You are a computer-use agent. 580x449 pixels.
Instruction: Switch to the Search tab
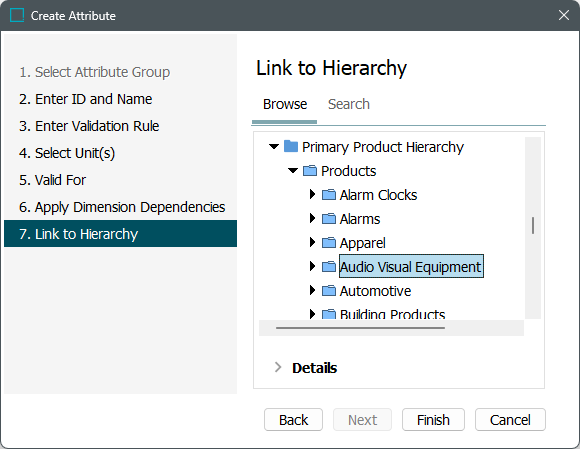click(348, 104)
